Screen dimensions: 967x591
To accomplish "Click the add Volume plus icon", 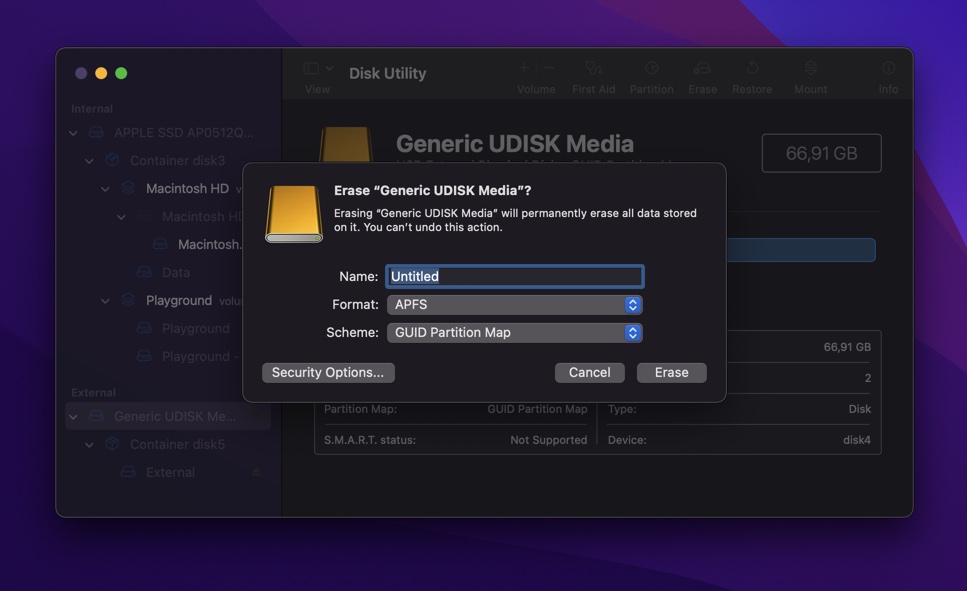I will click(x=524, y=68).
